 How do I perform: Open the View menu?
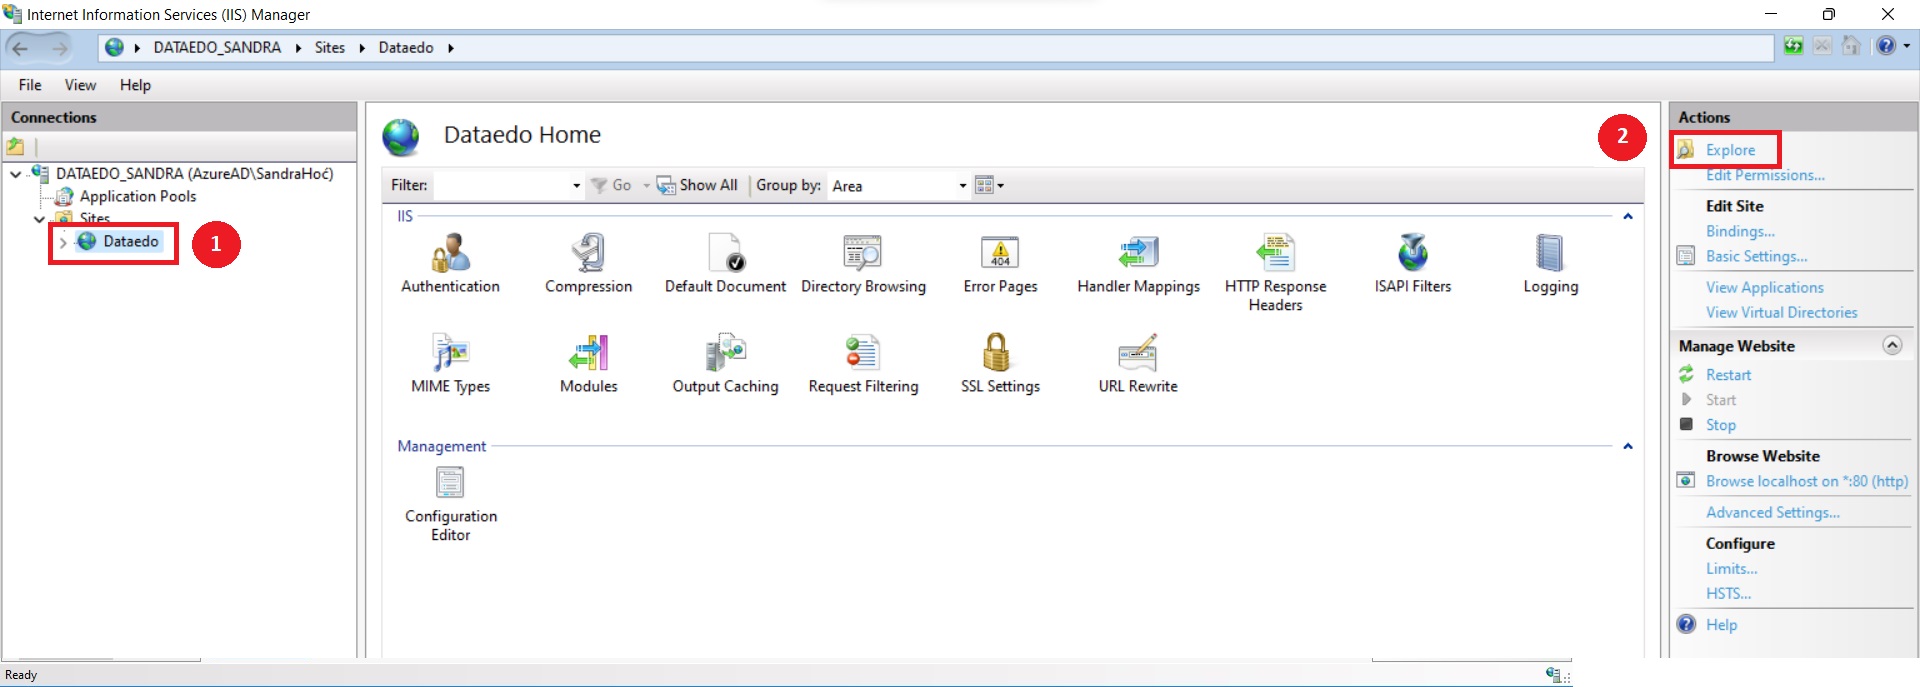point(80,85)
